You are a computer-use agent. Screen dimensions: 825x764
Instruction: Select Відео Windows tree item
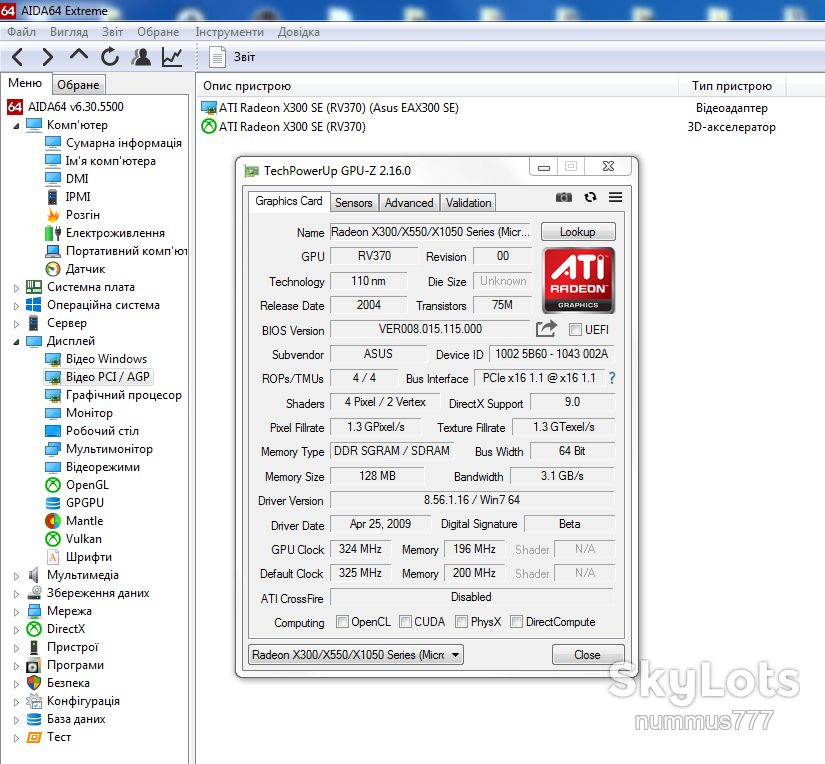[96, 359]
